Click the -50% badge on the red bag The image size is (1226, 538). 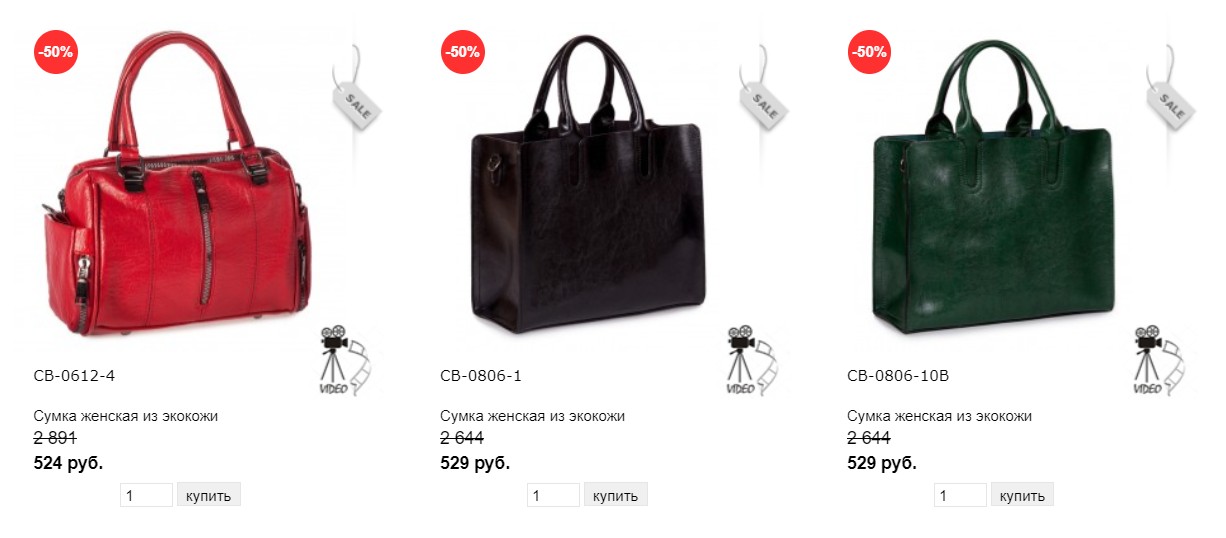point(56,52)
